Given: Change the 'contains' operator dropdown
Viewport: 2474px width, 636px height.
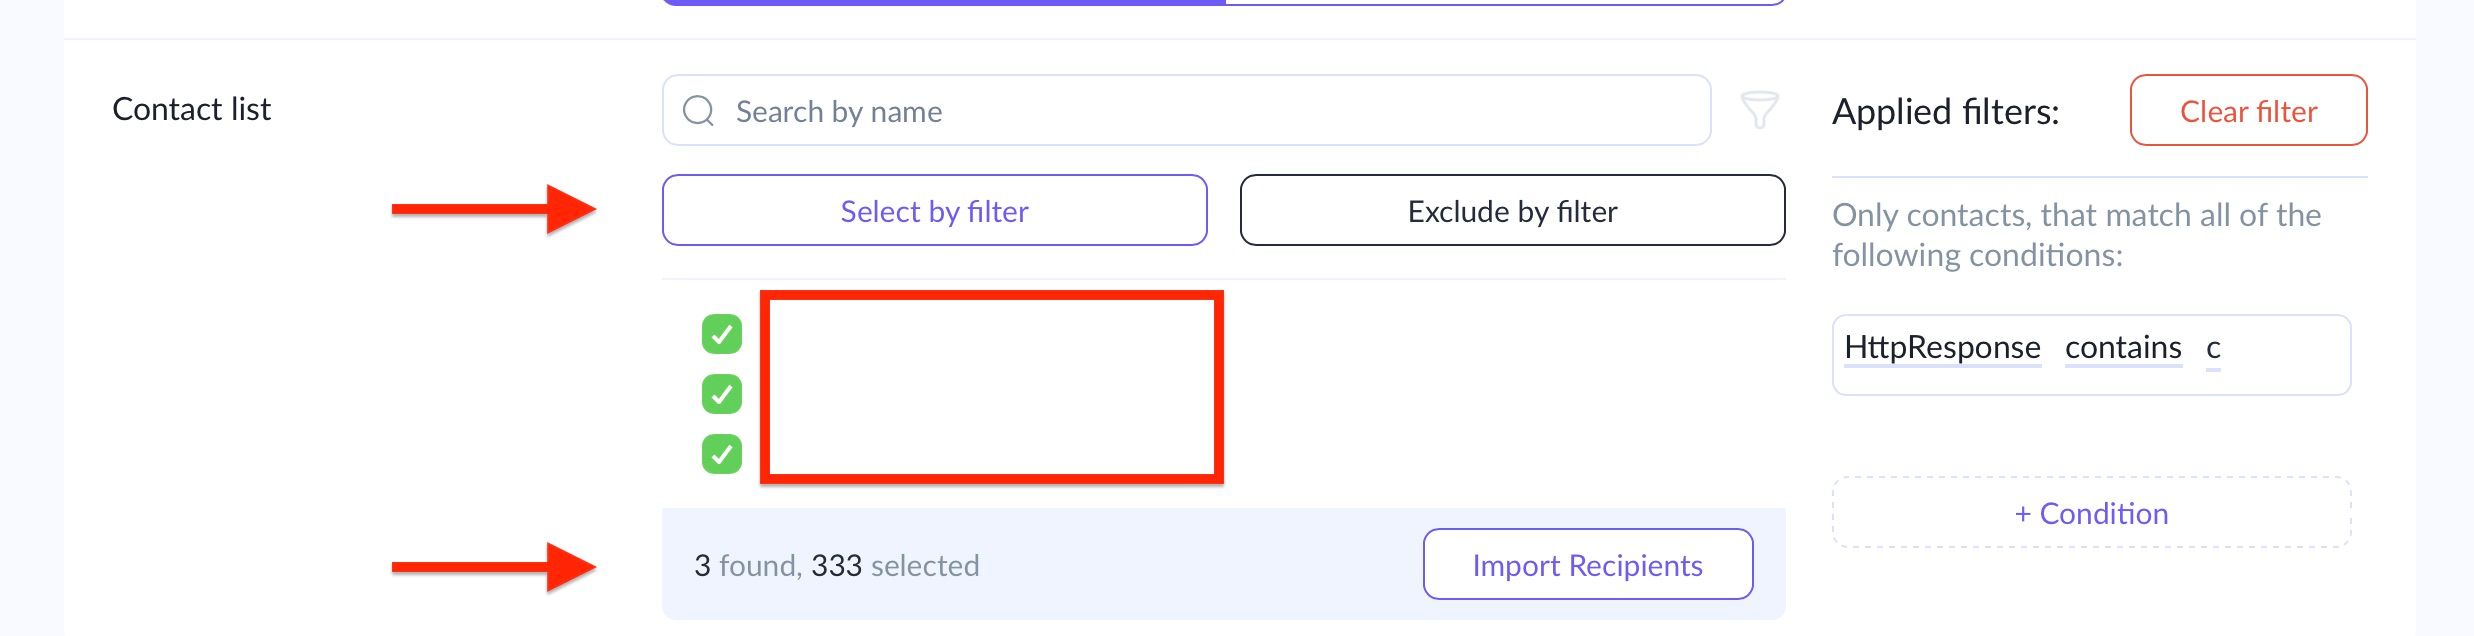Looking at the screenshot, I should [x=2123, y=348].
